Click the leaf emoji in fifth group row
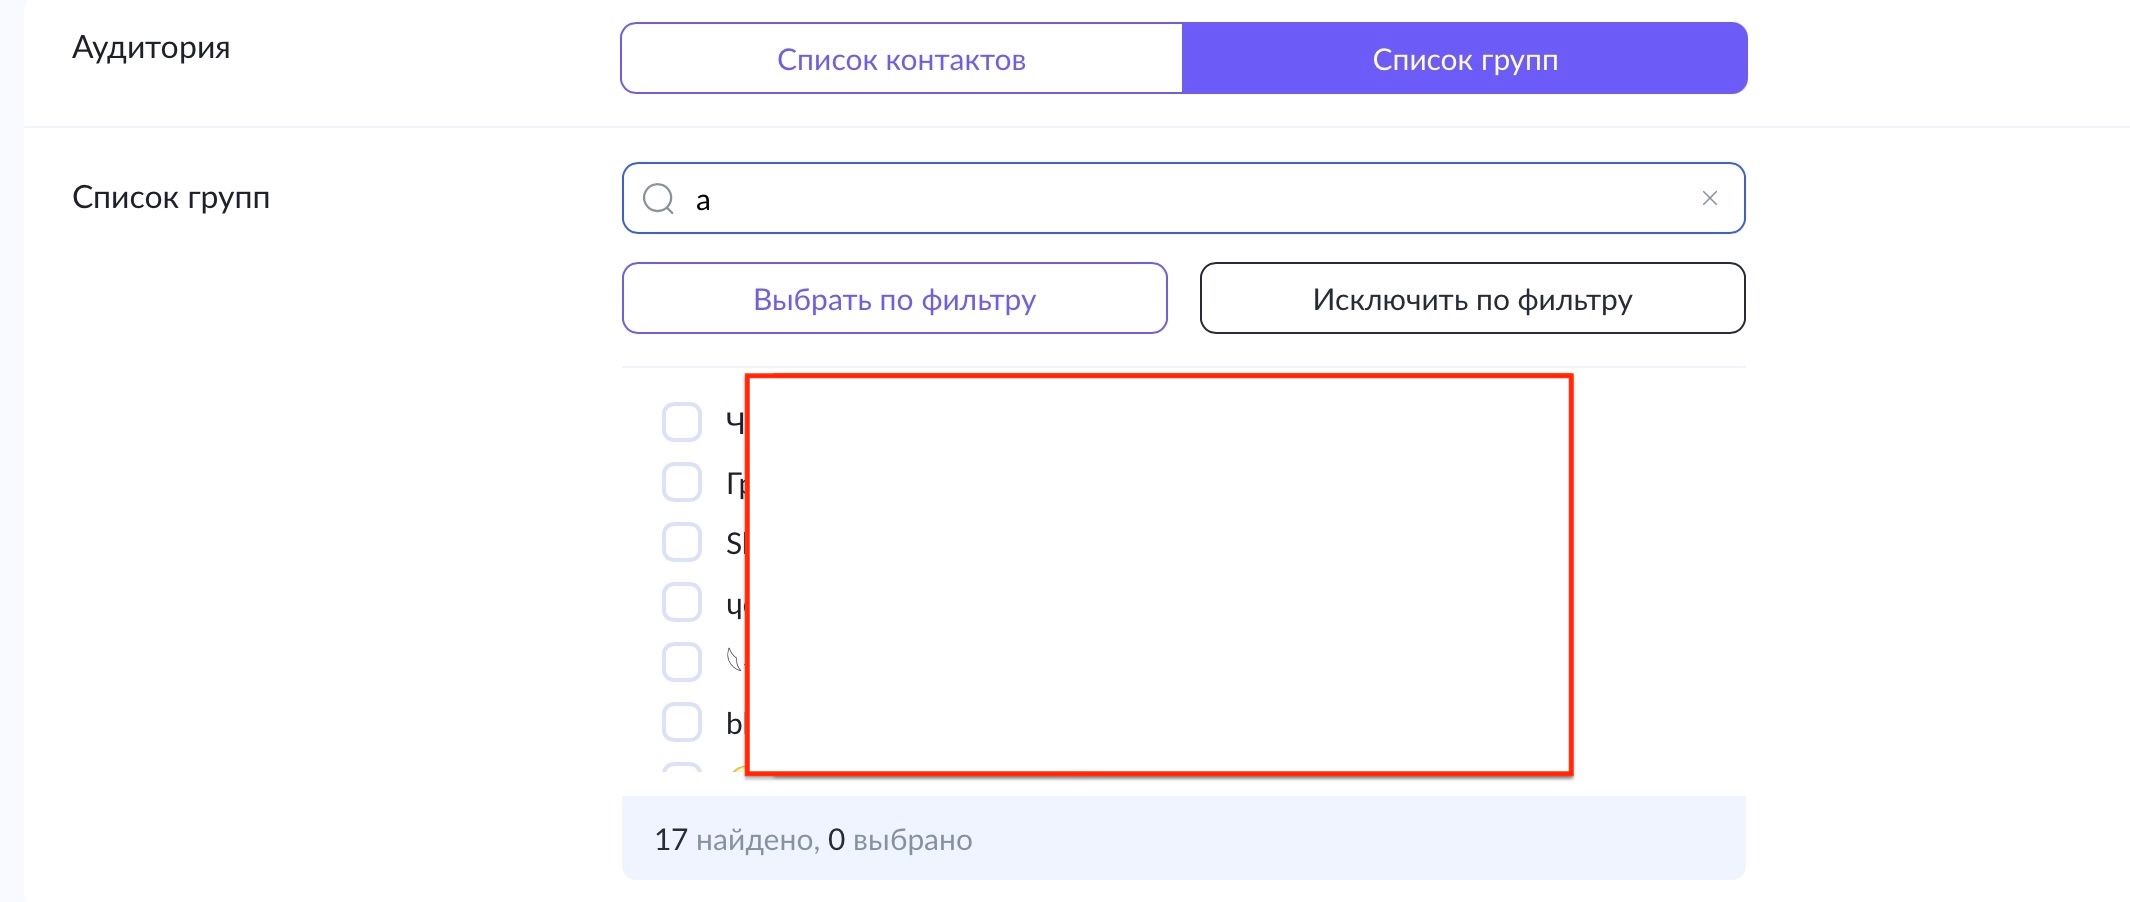 pyautogui.click(x=735, y=660)
